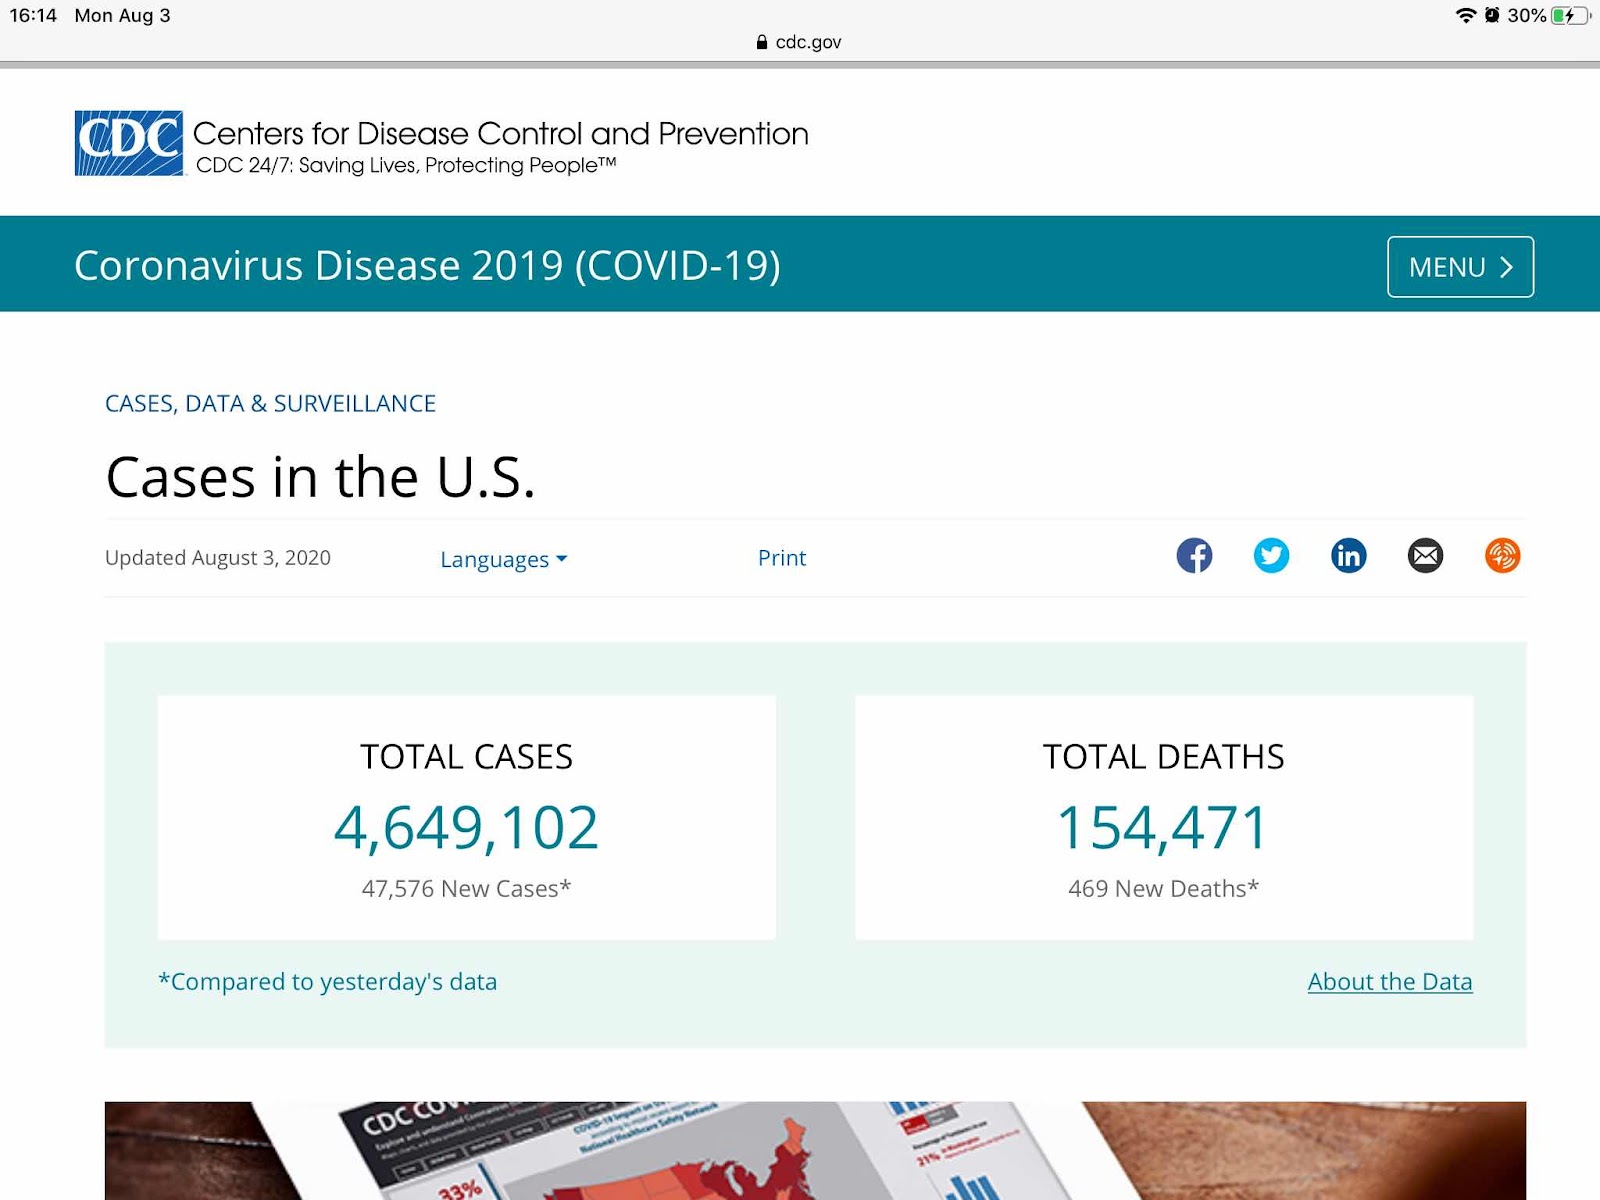The height and width of the screenshot is (1200, 1600).
Task: Click the 47,576 New Cases text
Action: click(466, 889)
